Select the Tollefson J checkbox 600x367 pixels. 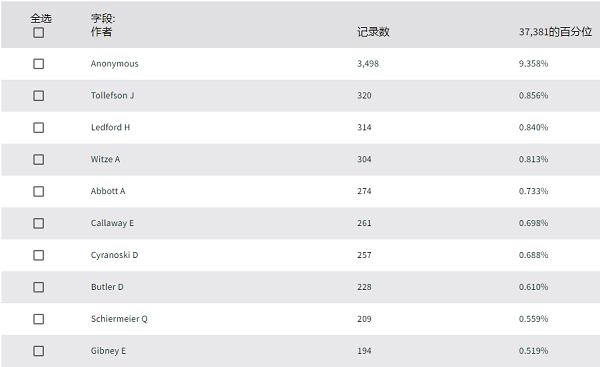tap(38, 96)
